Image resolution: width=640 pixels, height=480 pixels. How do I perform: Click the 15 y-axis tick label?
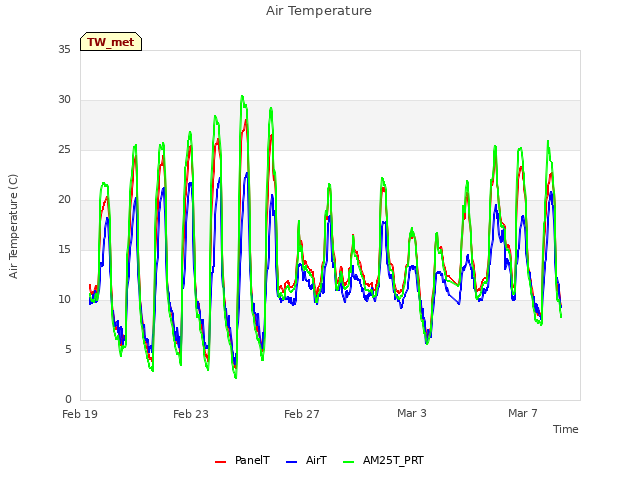click(64, 249)
